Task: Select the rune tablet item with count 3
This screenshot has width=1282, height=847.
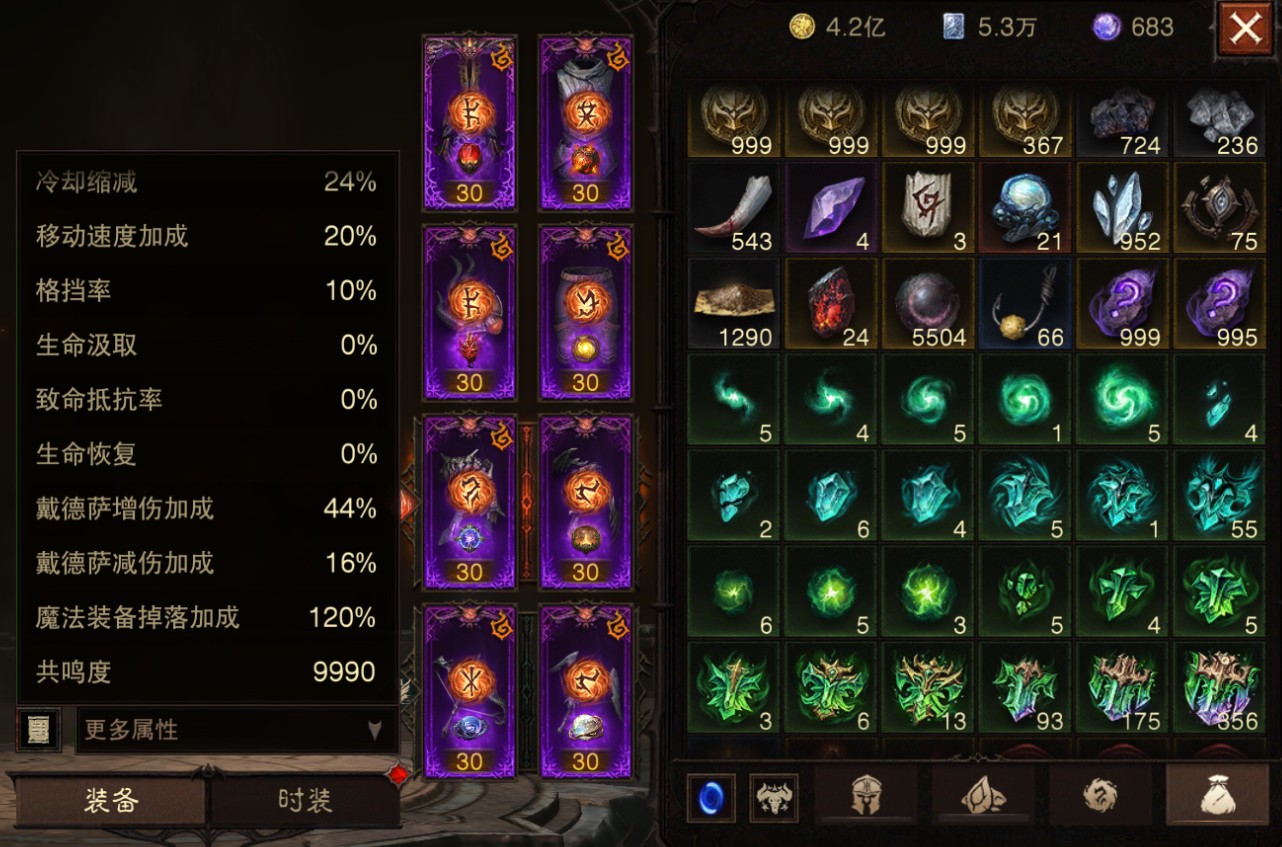Action: tap(929, 209)
